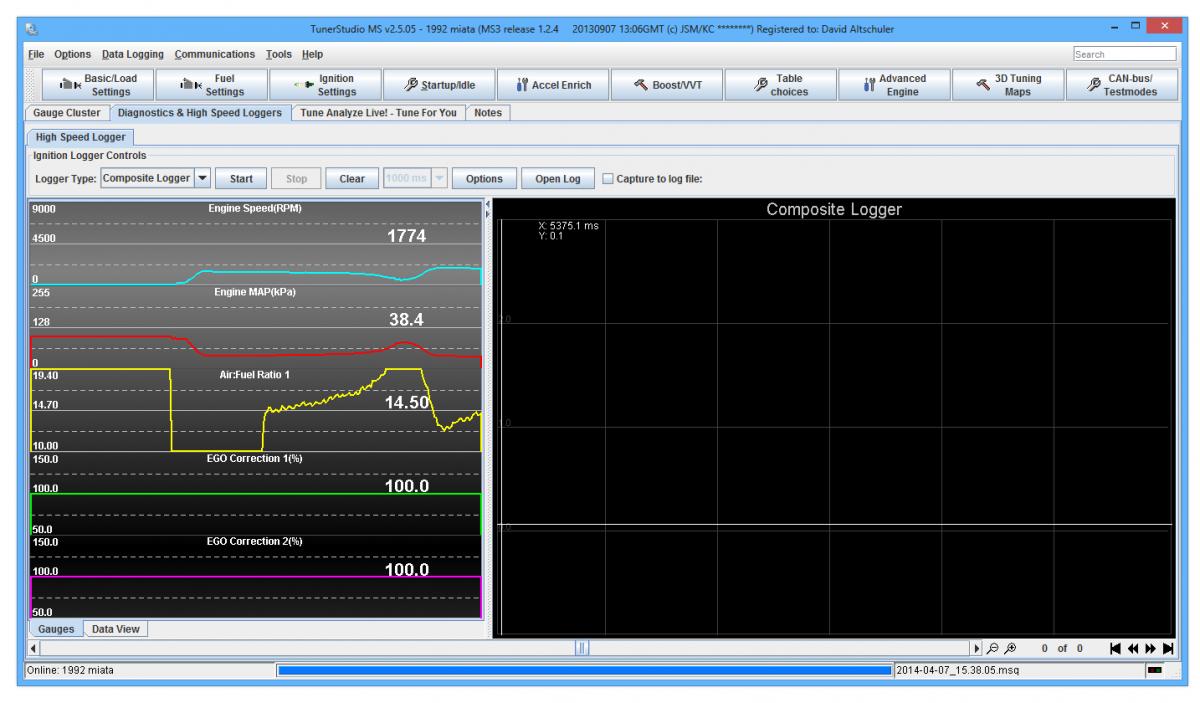Switch to the Data View tab
1200x703 pixels.
(x=116, y=630)
